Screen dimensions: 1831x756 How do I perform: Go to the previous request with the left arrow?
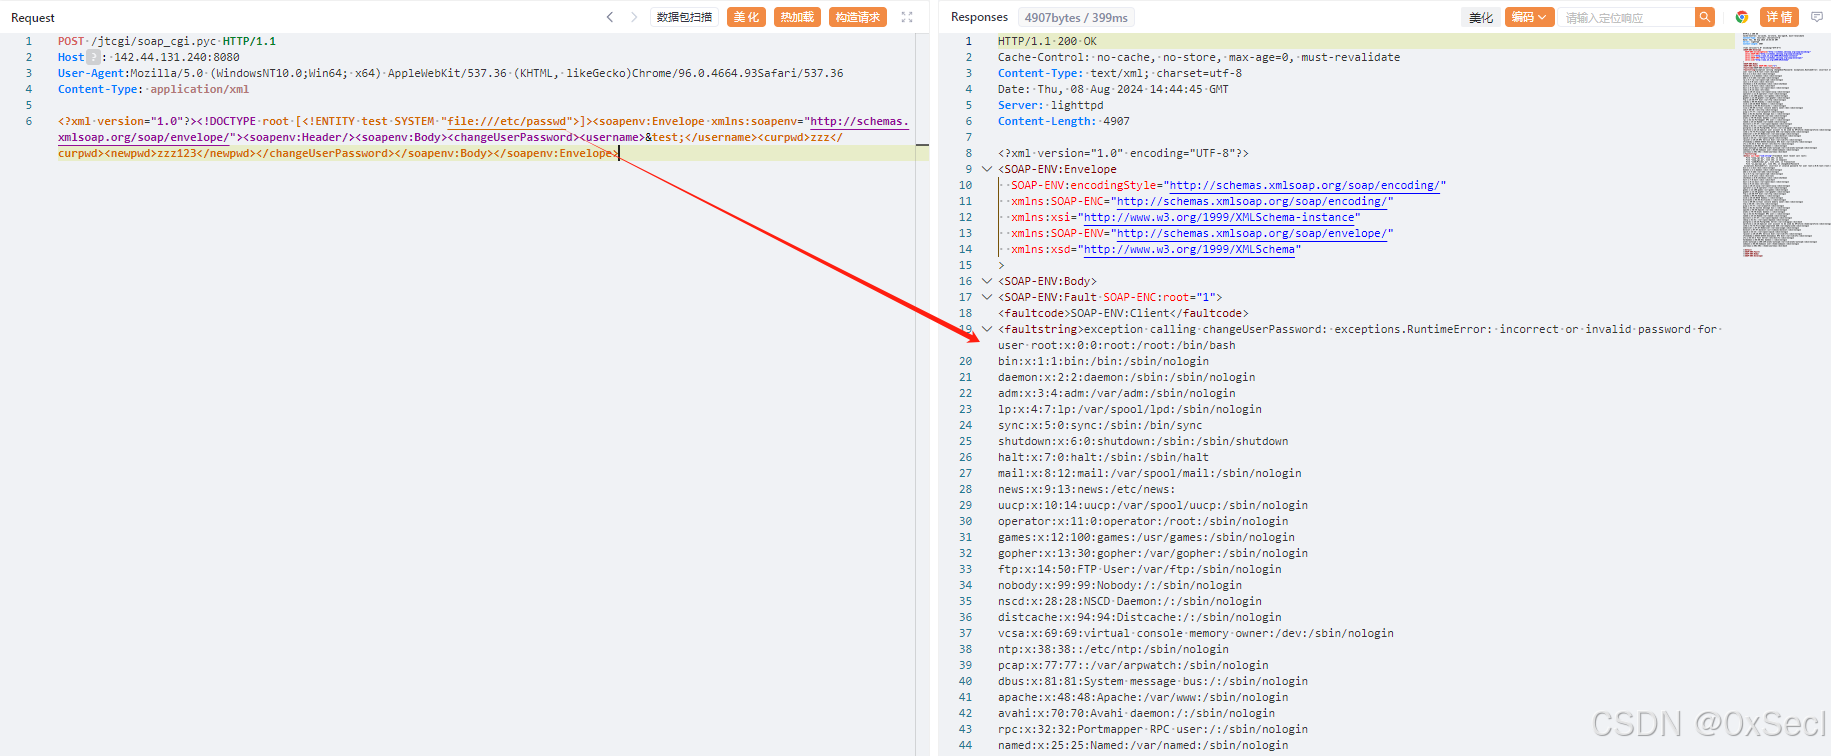[610, 17]
